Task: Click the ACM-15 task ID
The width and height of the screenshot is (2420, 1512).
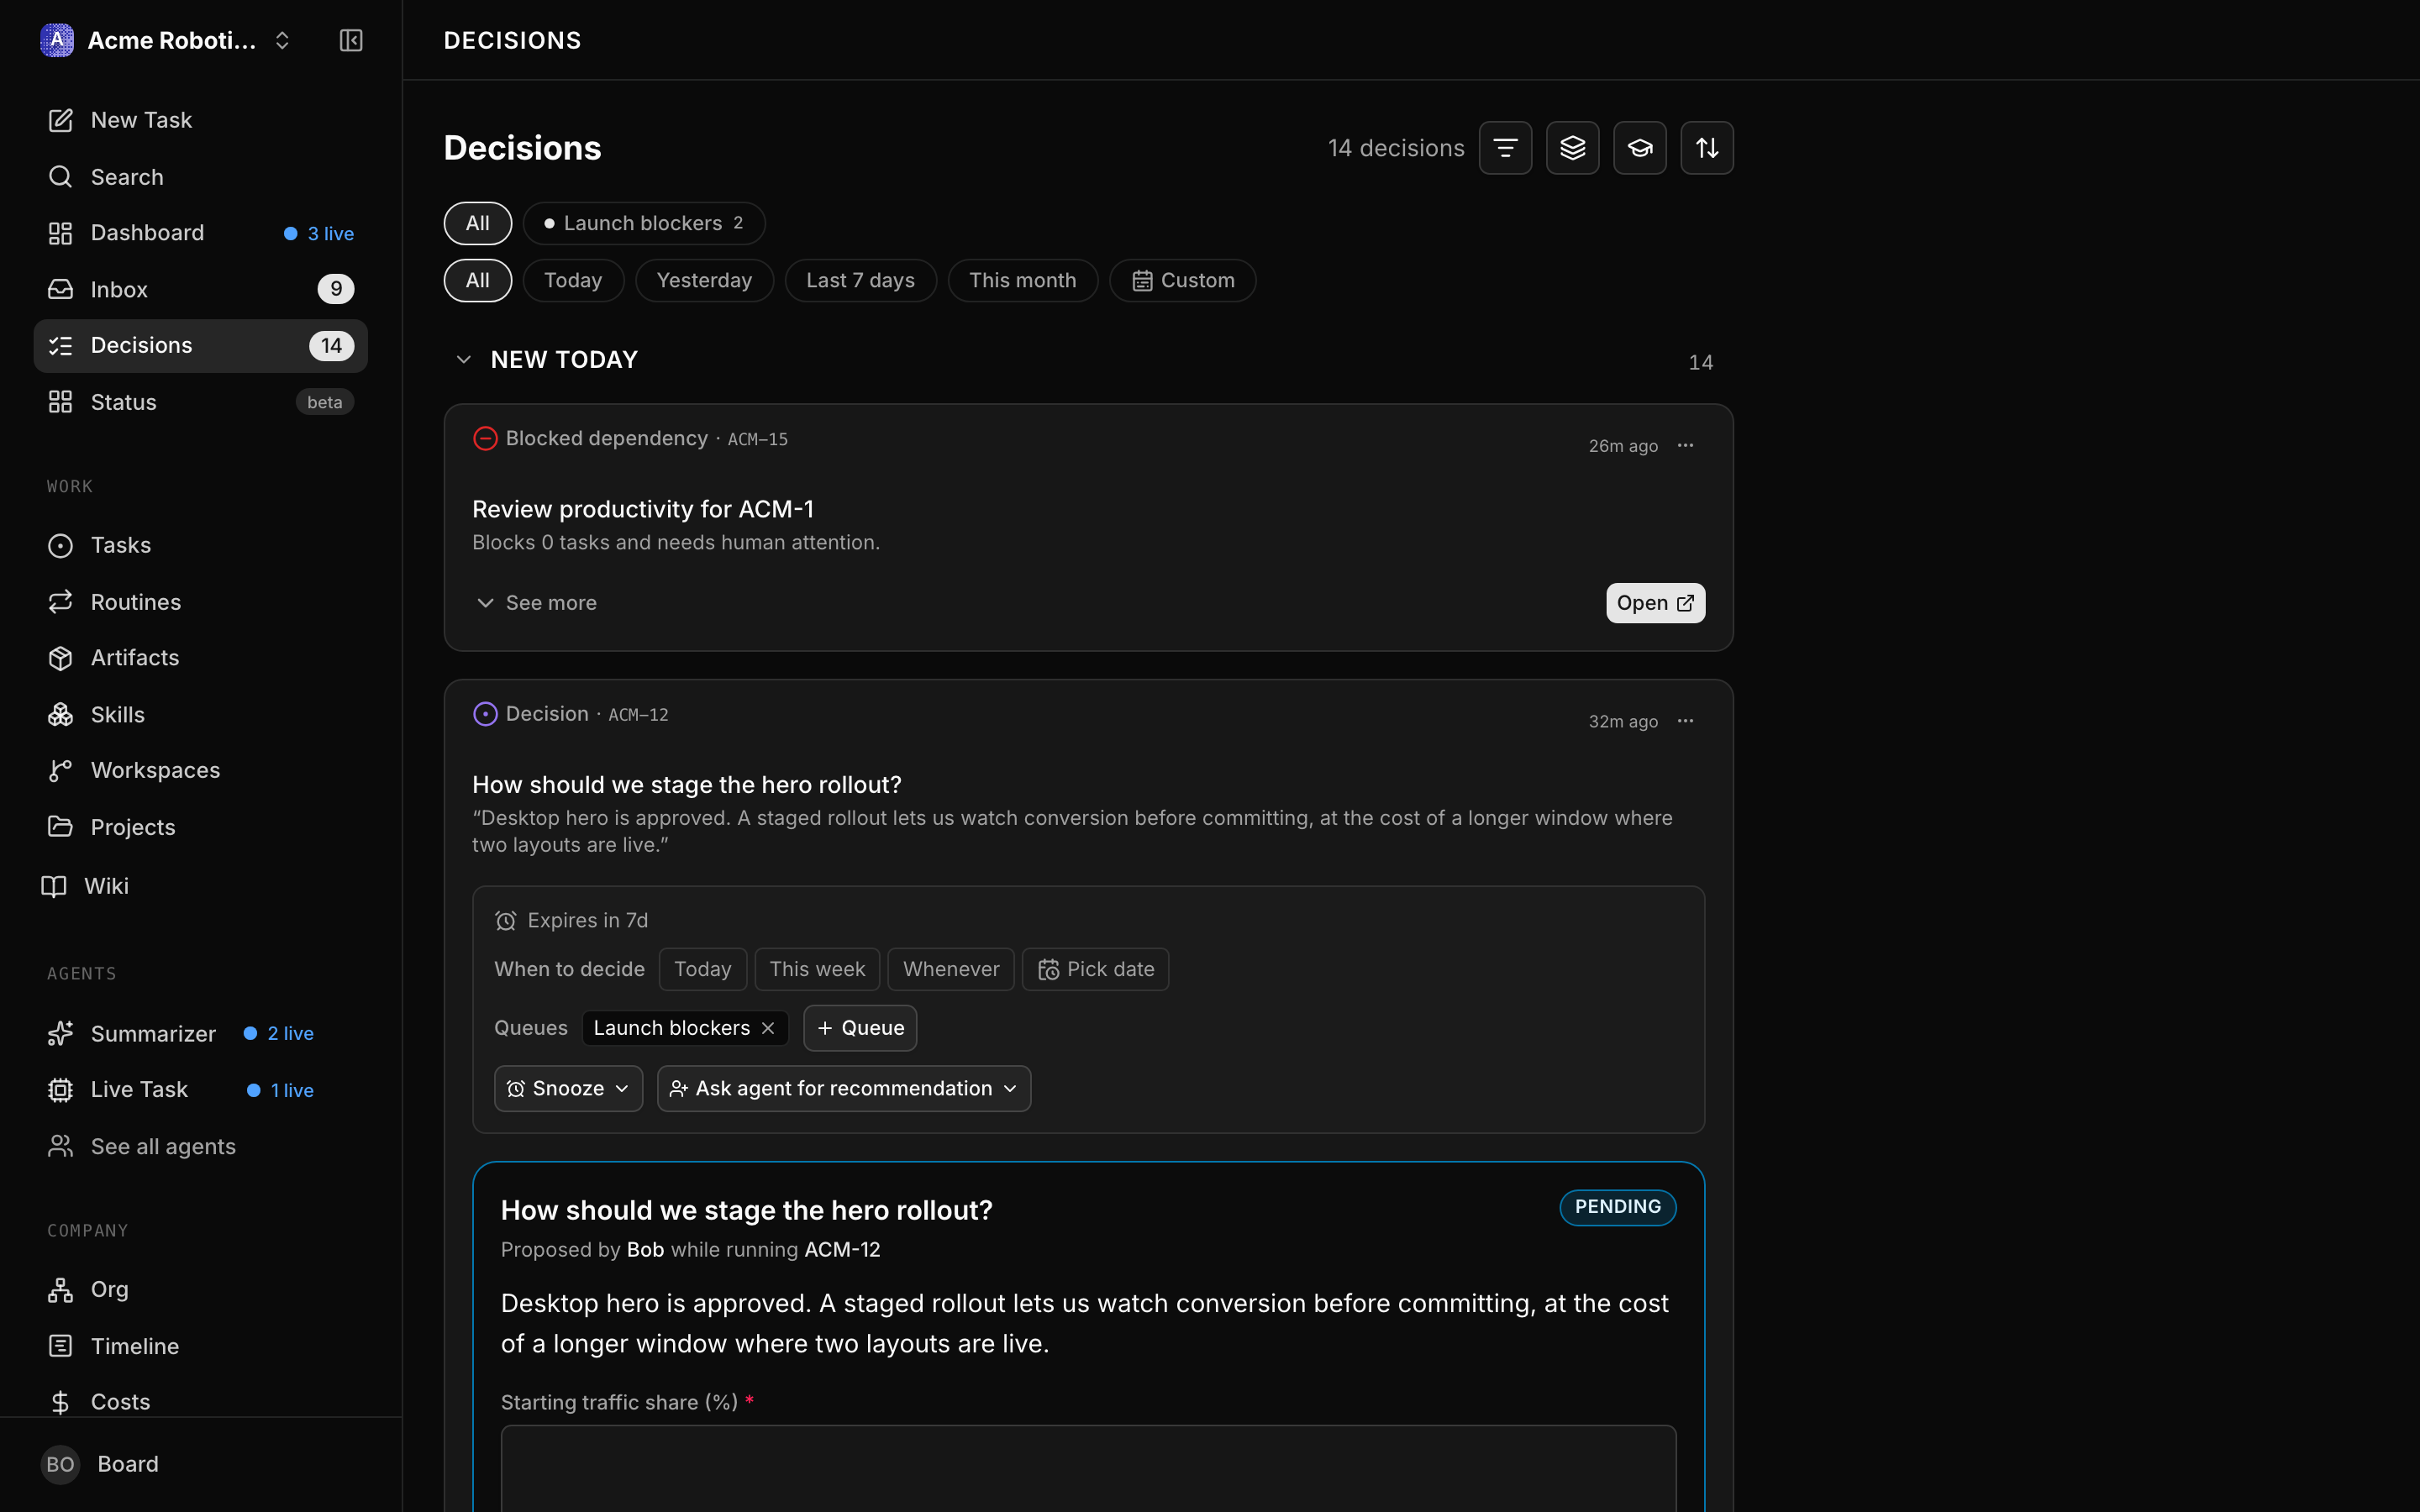Action: pos(757,439)
